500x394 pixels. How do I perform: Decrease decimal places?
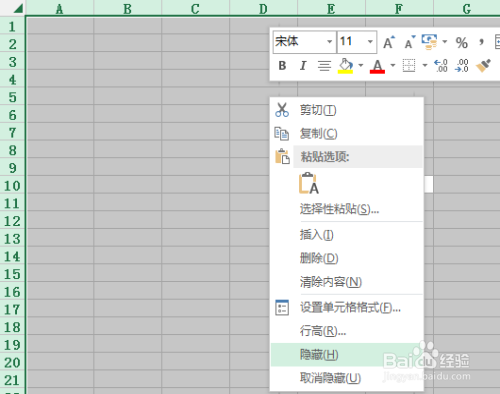462,66
